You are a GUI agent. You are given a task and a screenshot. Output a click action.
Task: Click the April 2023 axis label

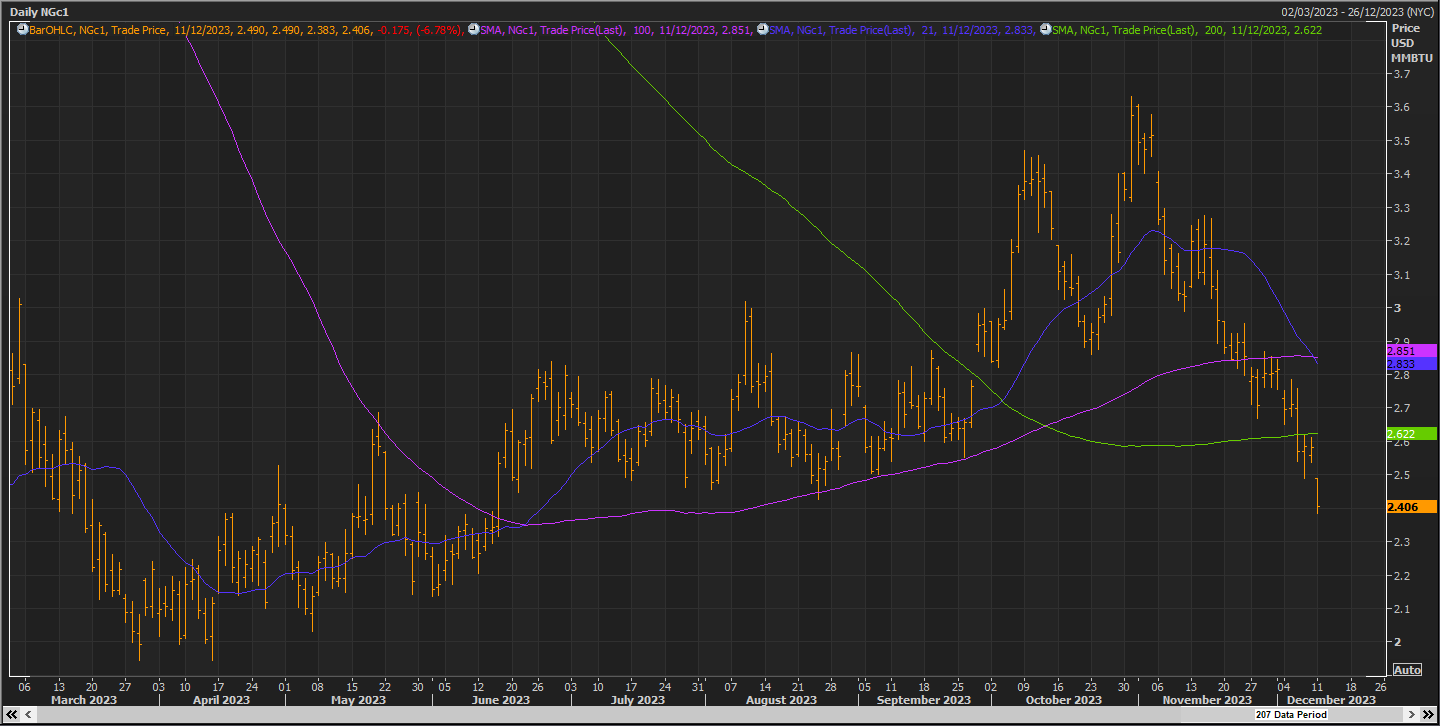221,700
